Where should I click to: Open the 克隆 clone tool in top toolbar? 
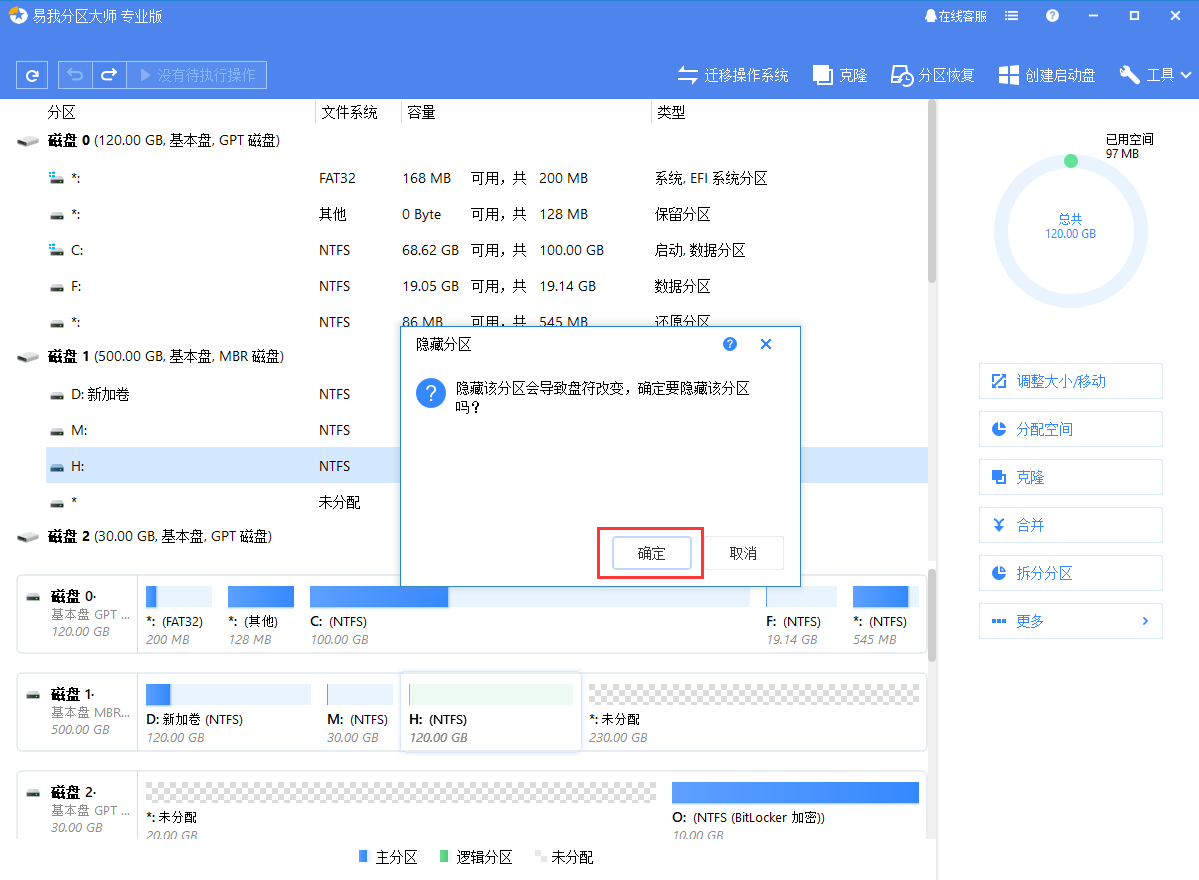839,75
